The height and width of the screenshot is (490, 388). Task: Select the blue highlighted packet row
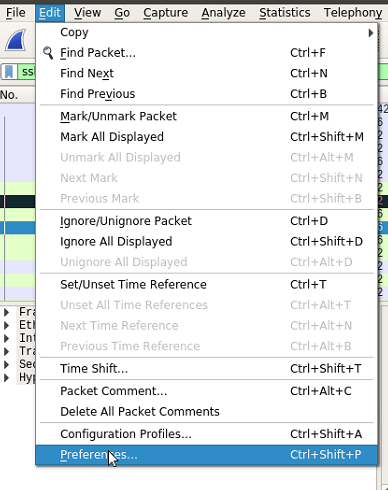click(x=17, y=228)
